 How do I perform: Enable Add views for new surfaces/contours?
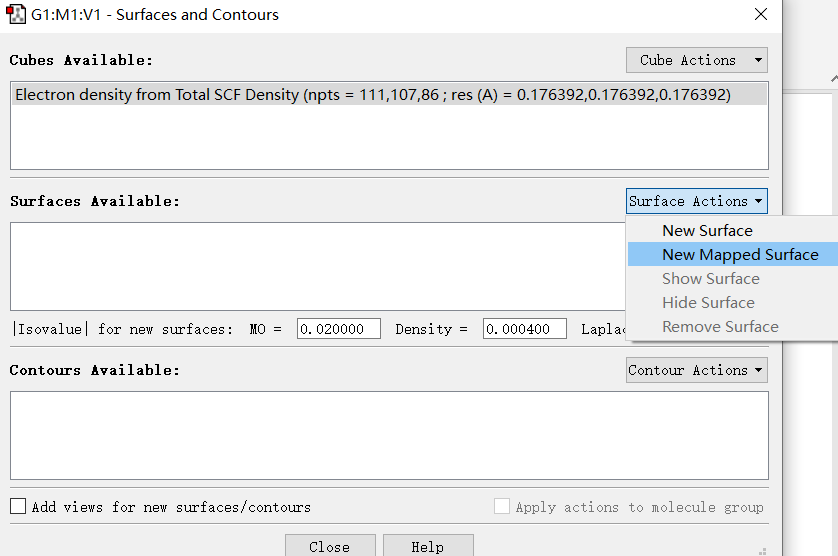[18, 506]
